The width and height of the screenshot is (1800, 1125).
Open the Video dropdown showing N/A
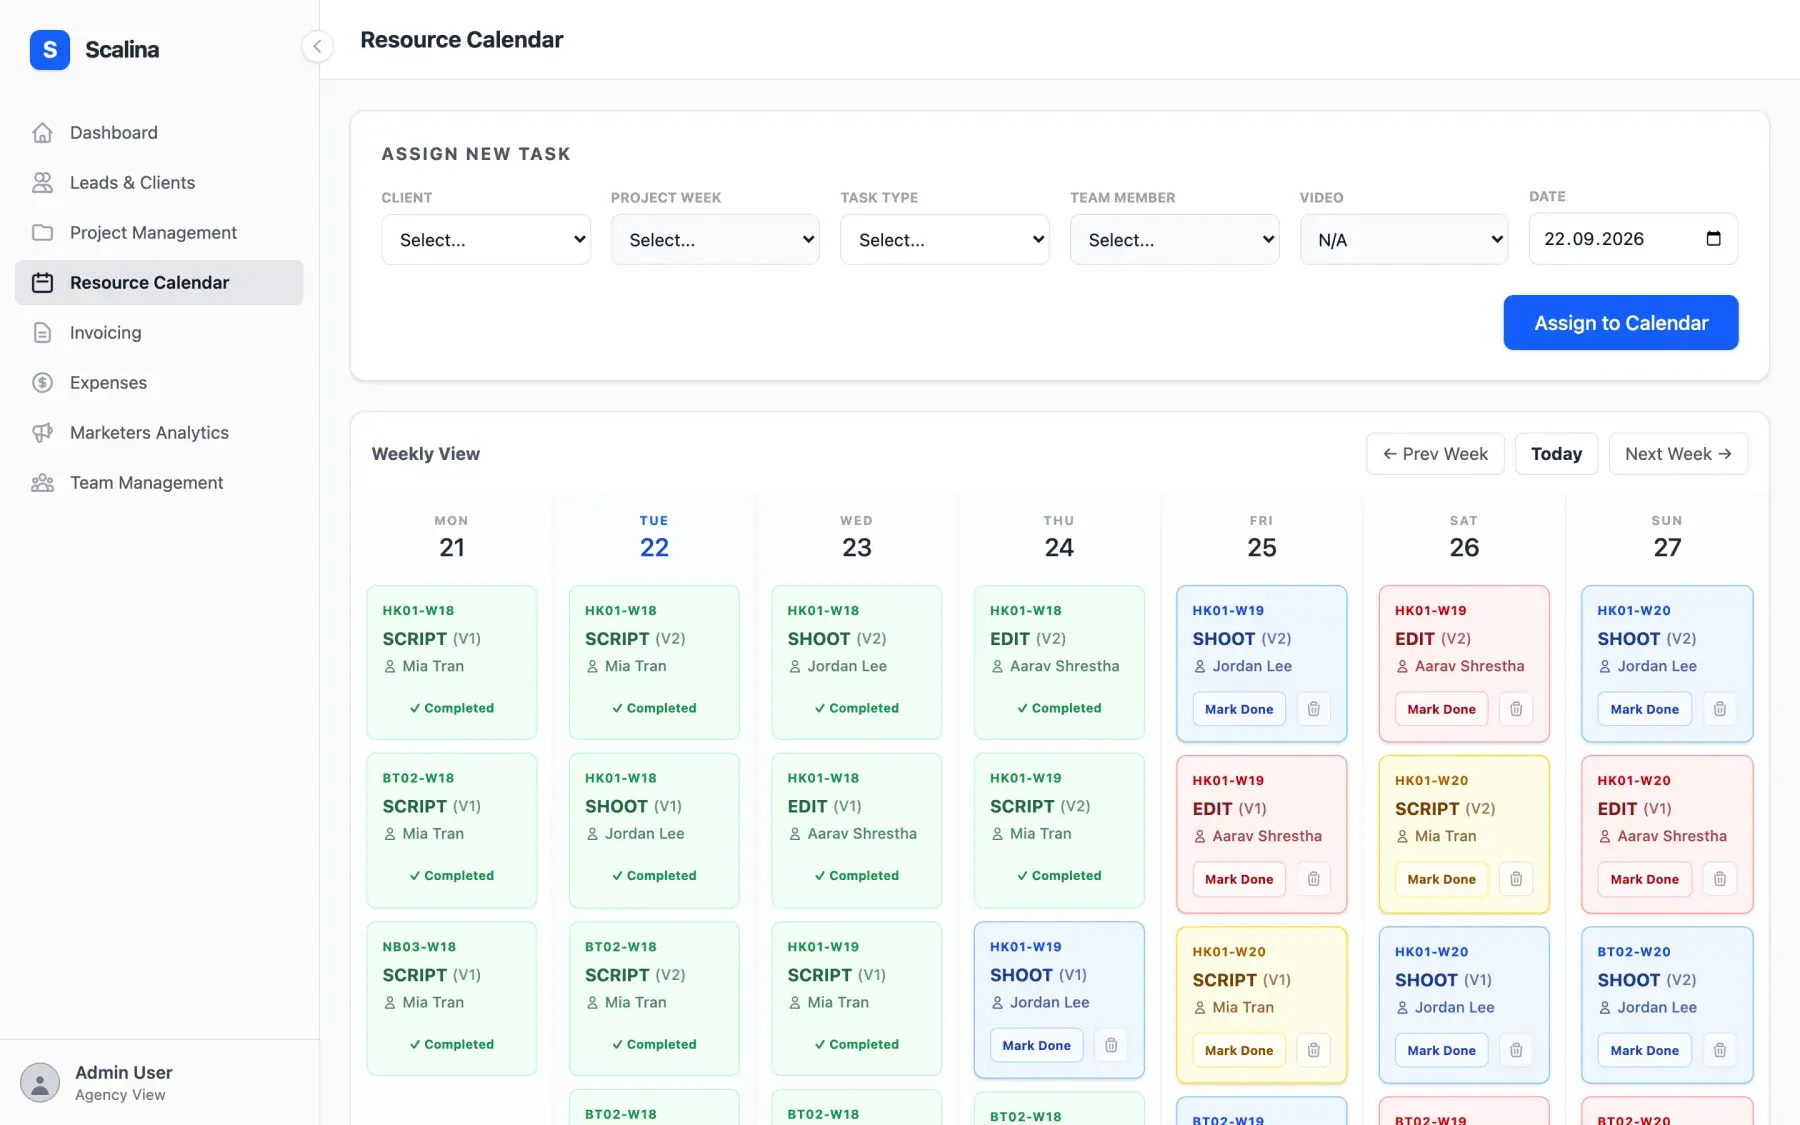(1404, 240)
